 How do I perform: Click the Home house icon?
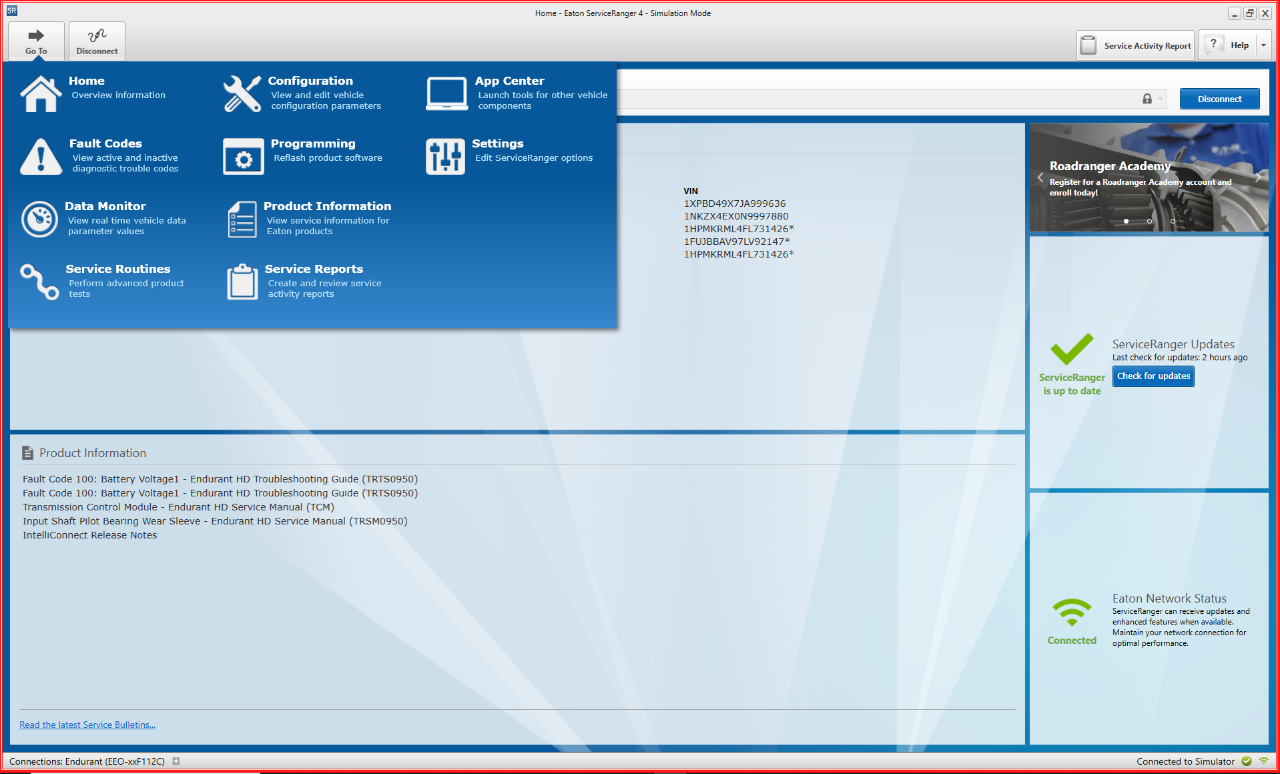click(x=40, y=93)
